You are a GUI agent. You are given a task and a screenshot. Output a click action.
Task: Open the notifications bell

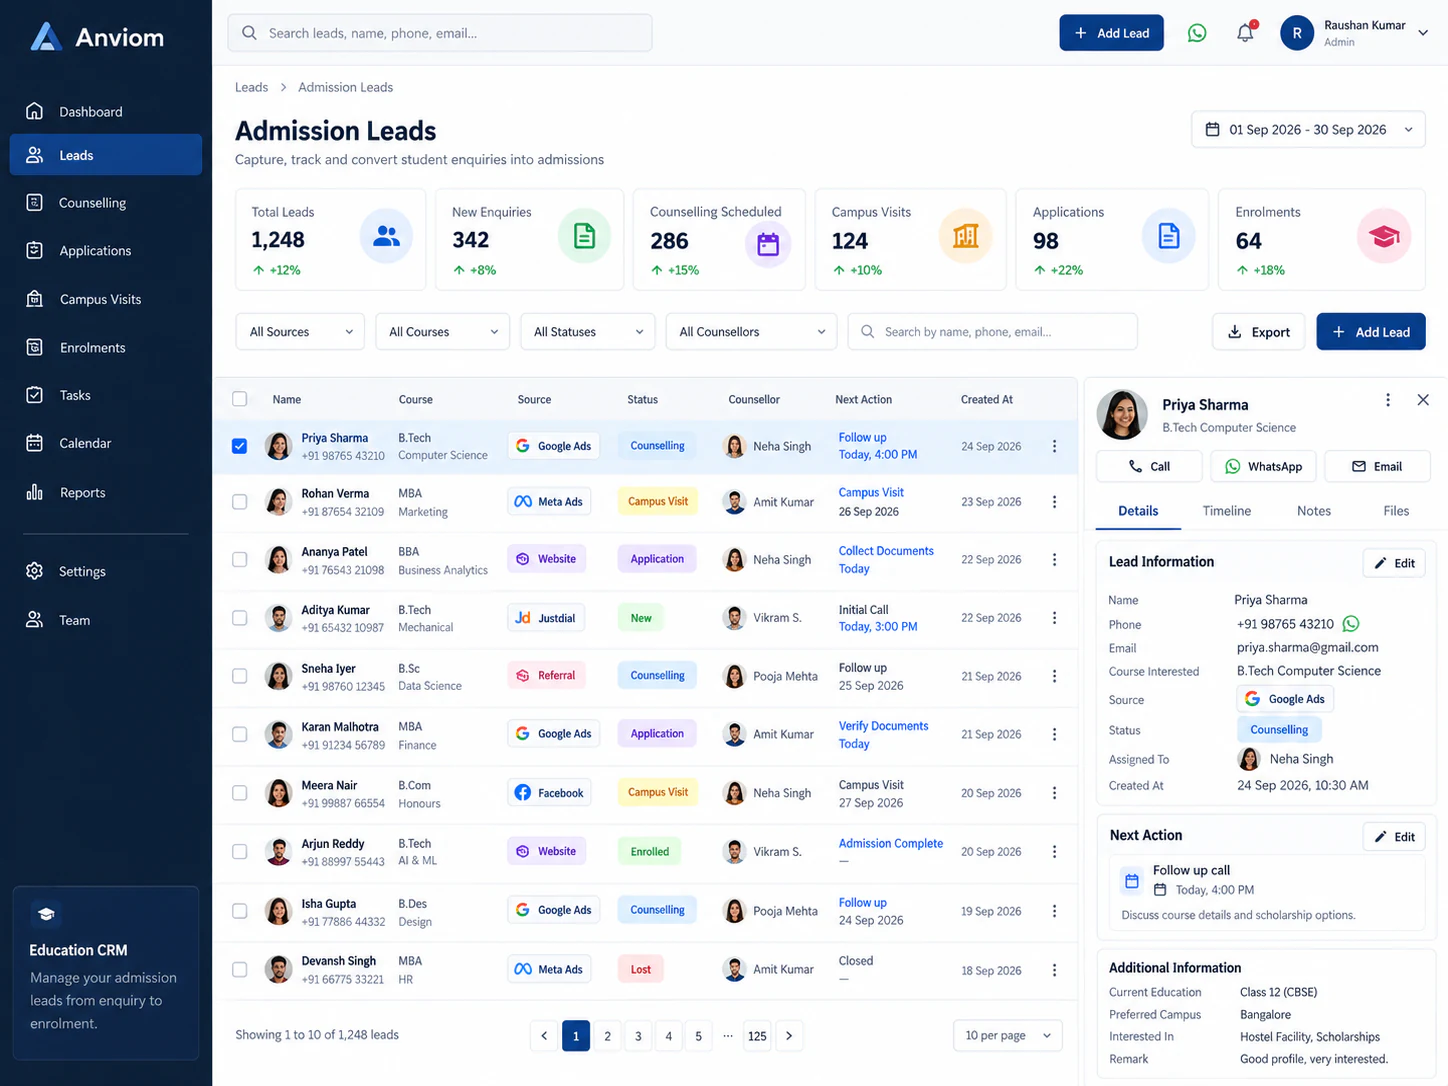[1245, 33]
